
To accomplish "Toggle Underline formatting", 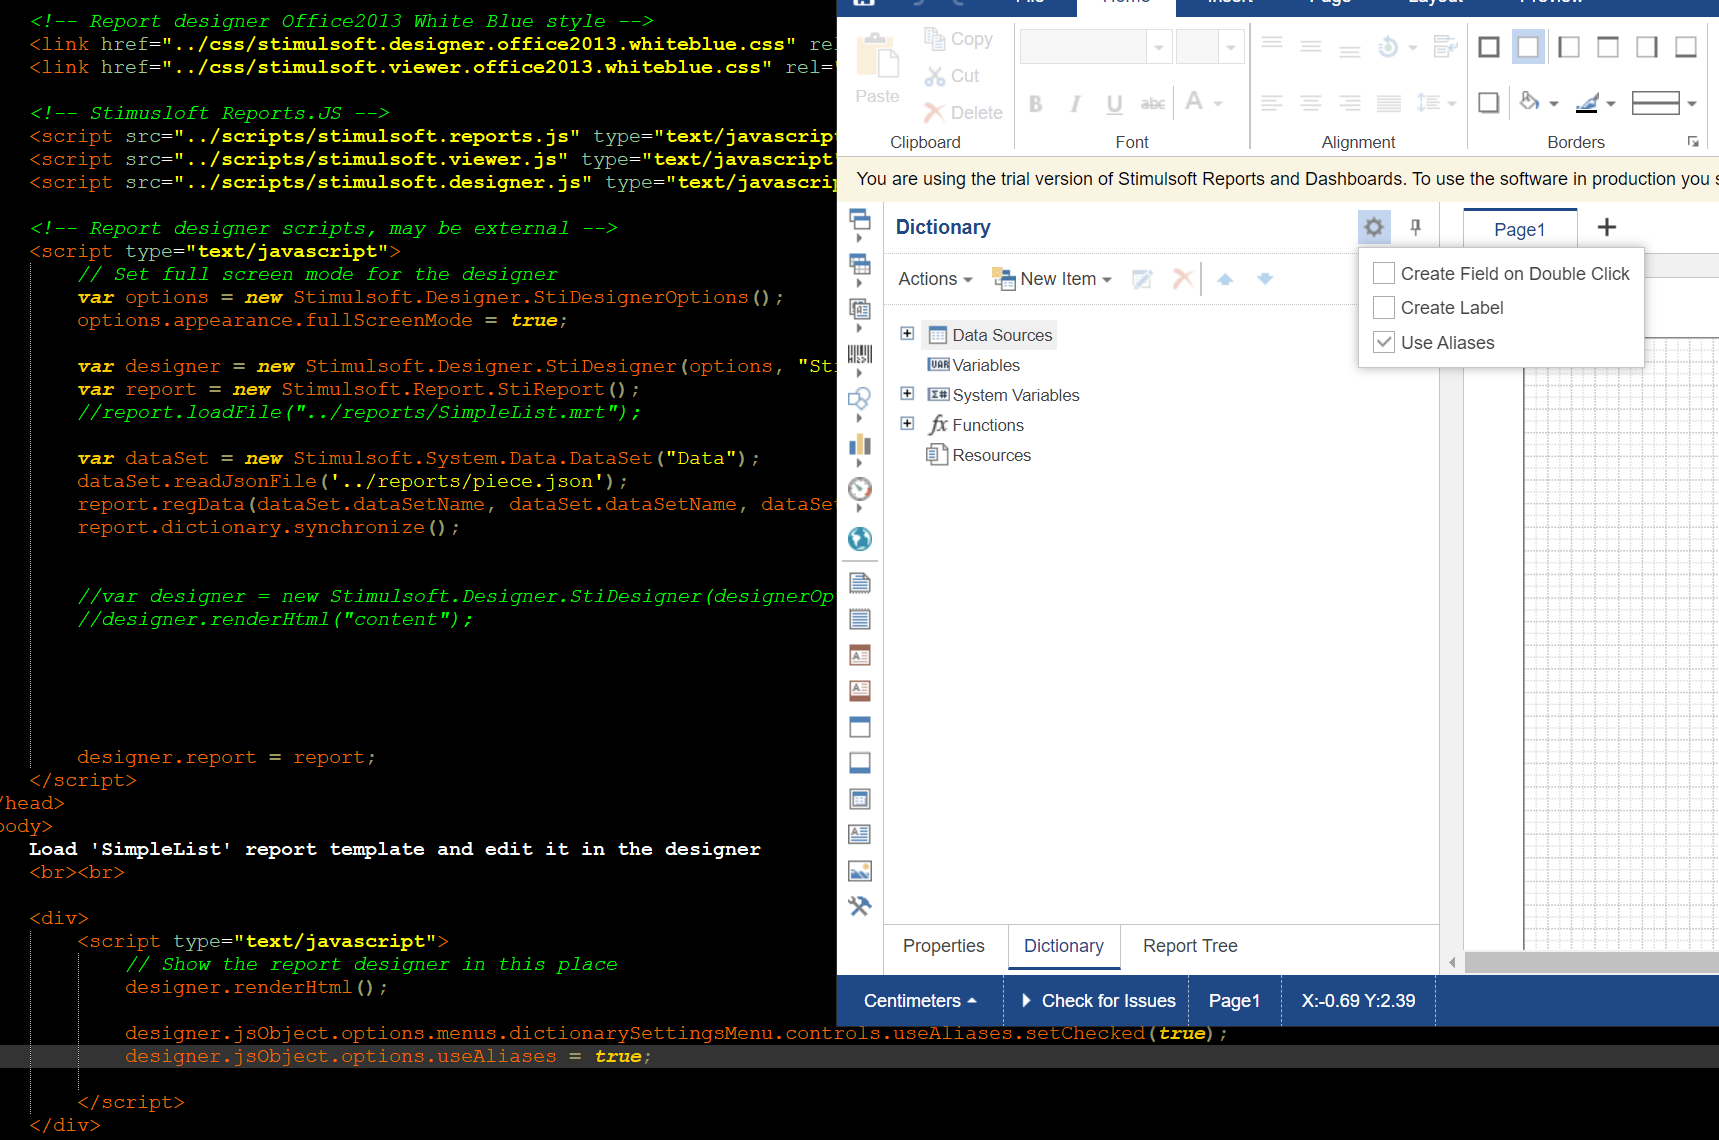I will 1114,103.
